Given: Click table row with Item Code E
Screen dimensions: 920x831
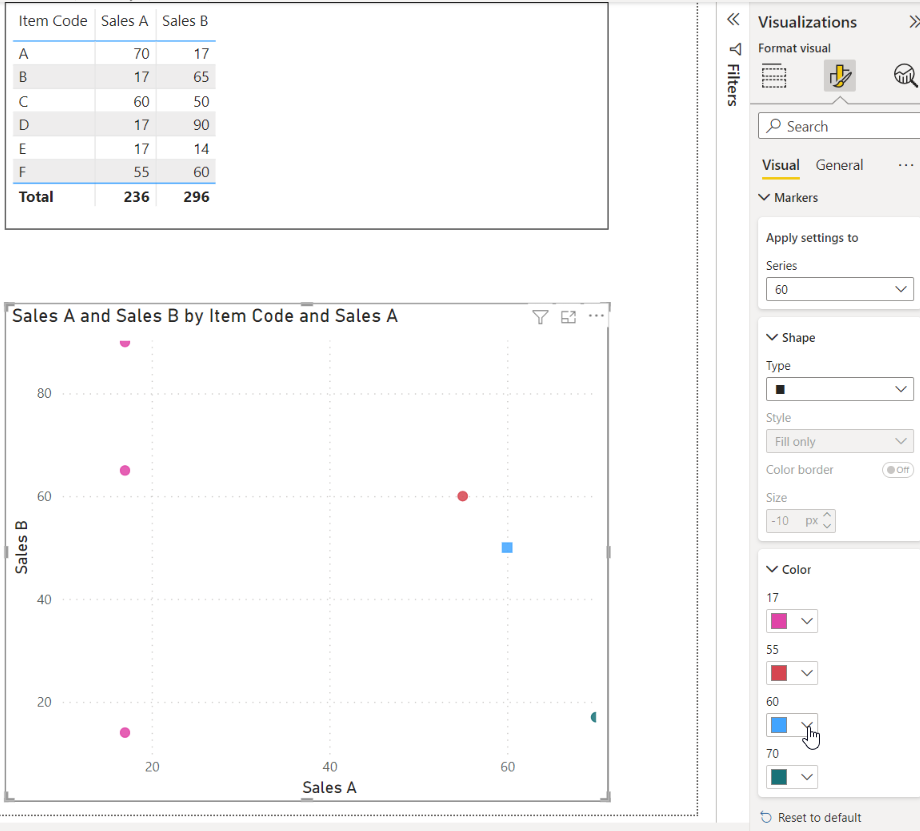Looking at the screenshot, I should coord(114,148).
